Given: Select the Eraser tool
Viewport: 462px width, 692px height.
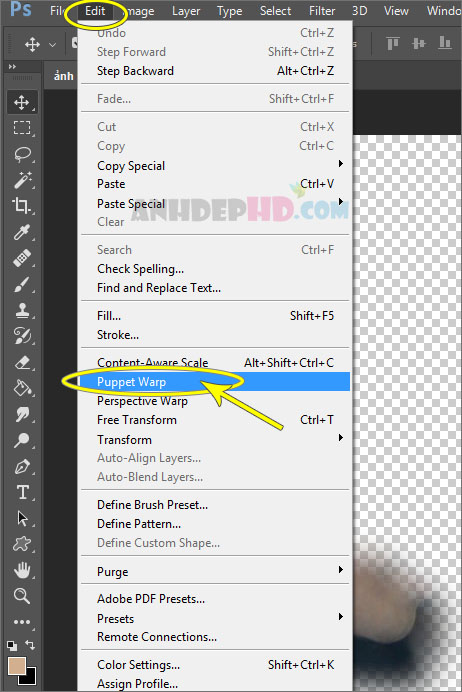Looking at the screenshot, I should 22,363.
